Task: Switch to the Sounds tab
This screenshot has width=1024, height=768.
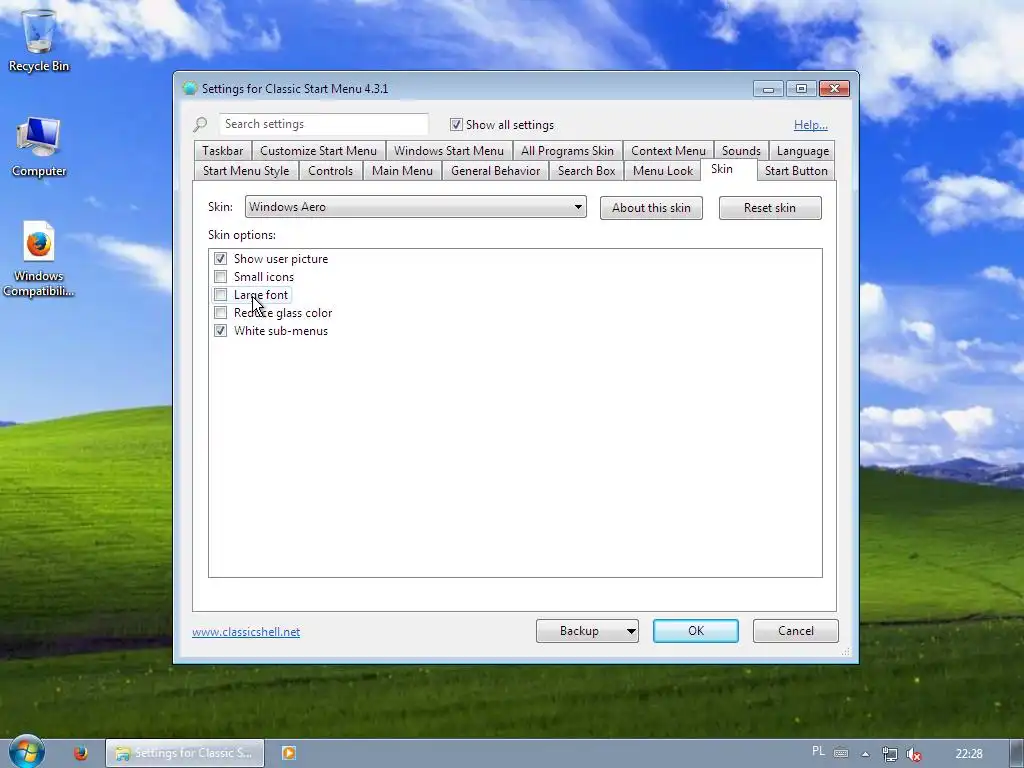Action: (741, 151)
